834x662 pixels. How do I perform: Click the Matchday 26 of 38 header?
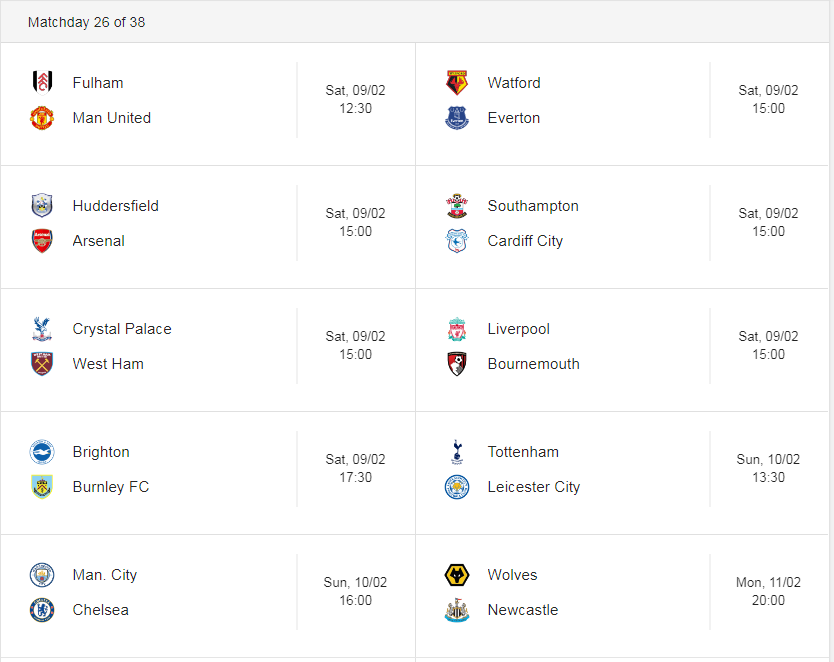pyautogui.click(x=86, y=22)
